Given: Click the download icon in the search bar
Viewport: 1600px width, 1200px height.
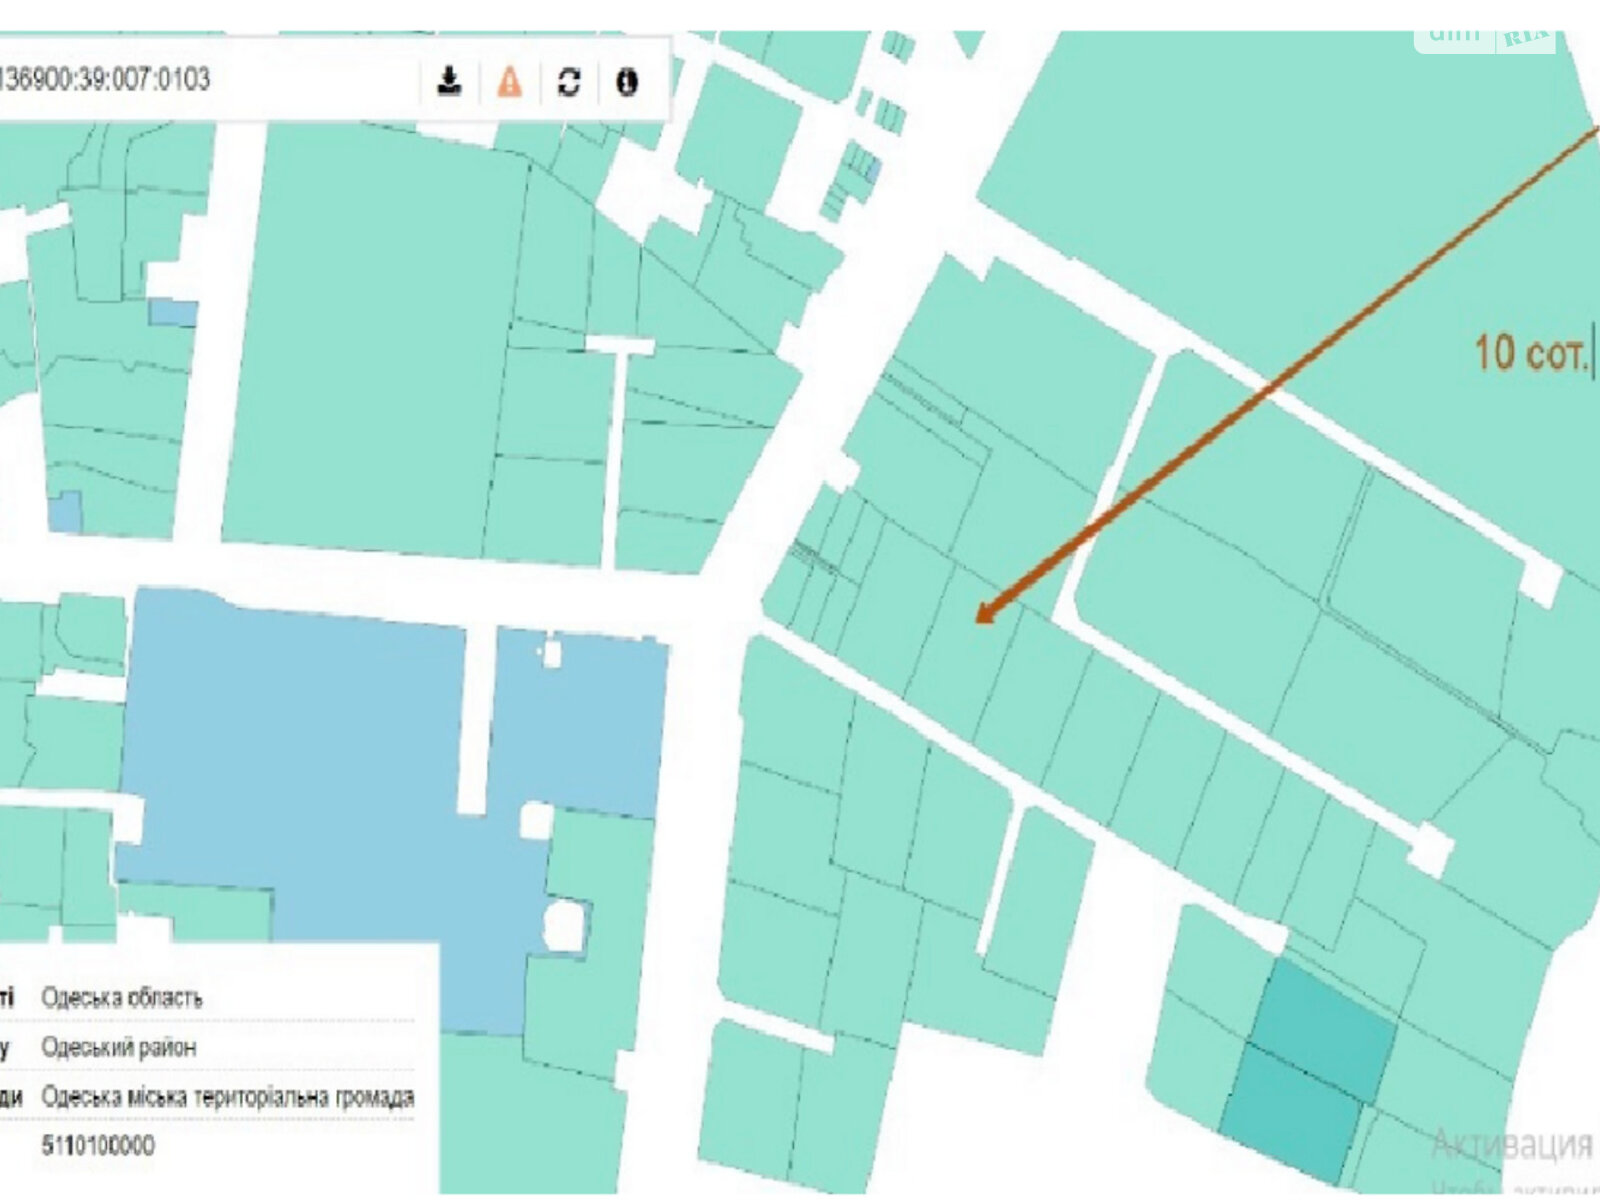Looking at the screenshot, I should (450, 81).
